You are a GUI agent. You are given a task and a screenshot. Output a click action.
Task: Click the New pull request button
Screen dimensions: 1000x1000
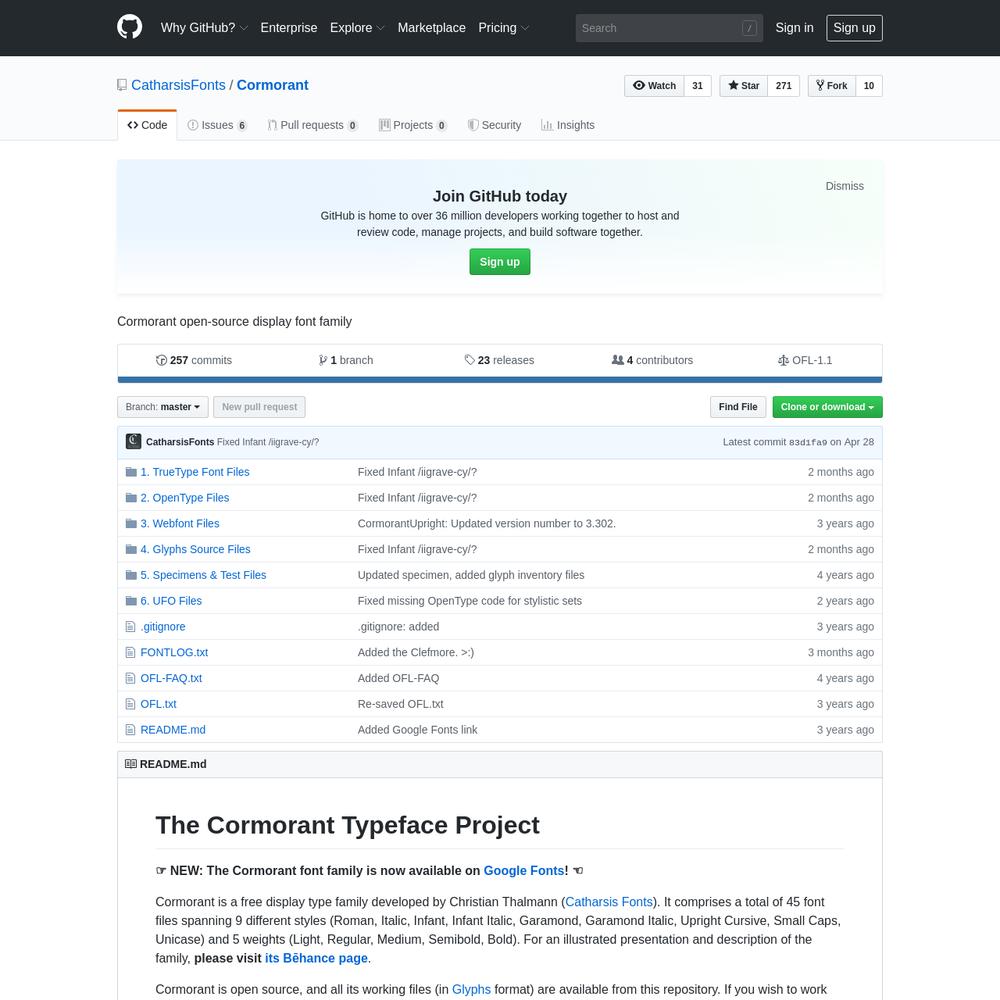[259, 407]
